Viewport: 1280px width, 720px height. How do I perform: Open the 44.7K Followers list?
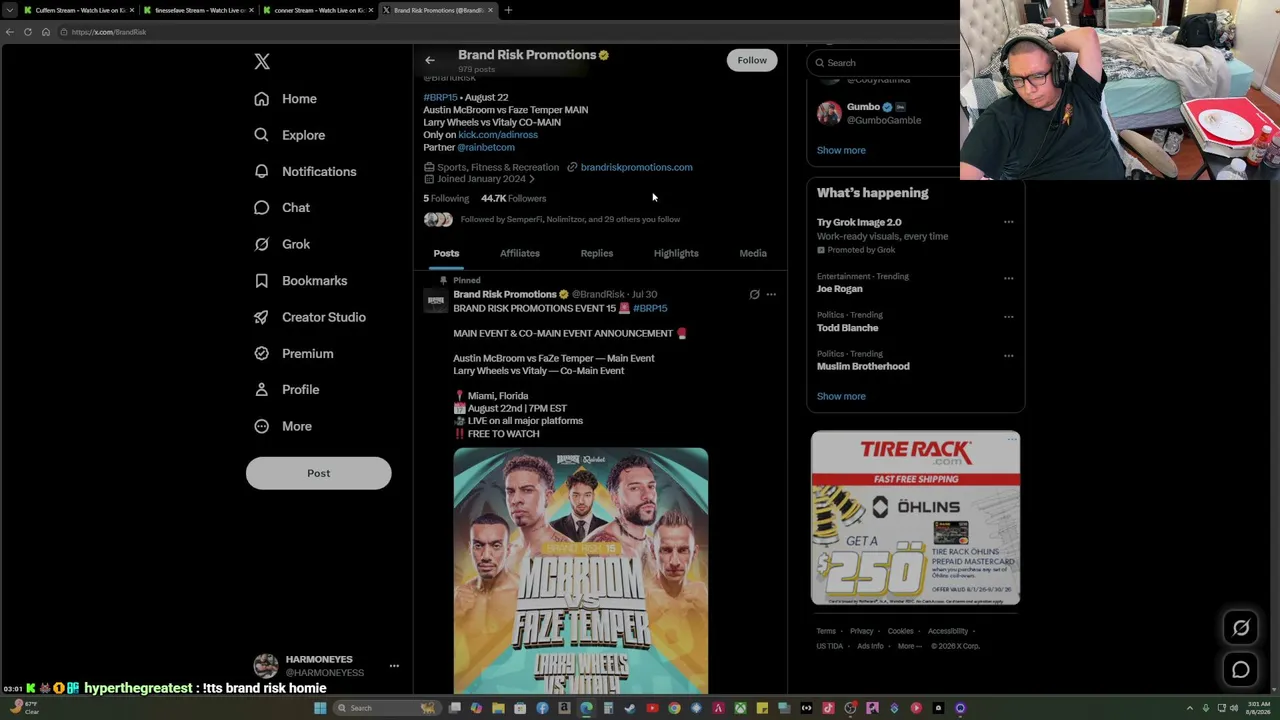513,198
